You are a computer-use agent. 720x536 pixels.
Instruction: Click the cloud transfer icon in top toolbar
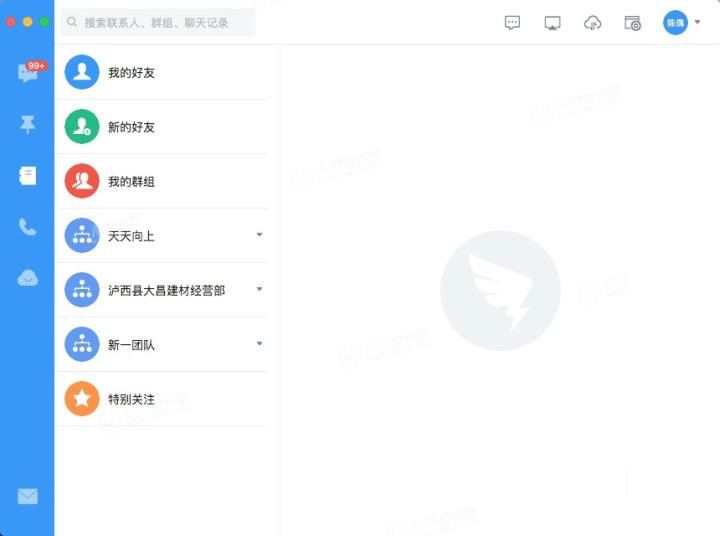592,23
